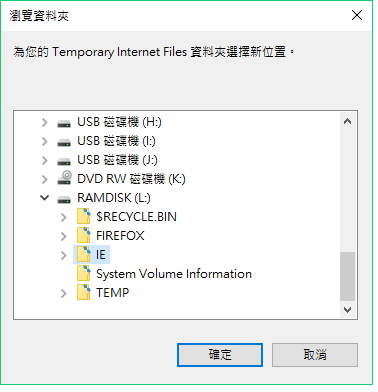
Task: Click the scrollbar down arrow
Action: point(347,310)
